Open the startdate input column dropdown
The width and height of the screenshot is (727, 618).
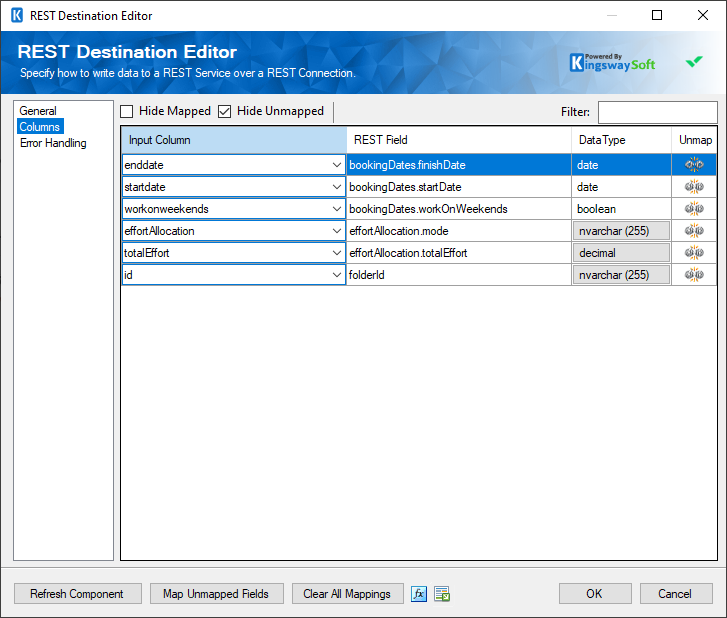[x=337, y=187]
